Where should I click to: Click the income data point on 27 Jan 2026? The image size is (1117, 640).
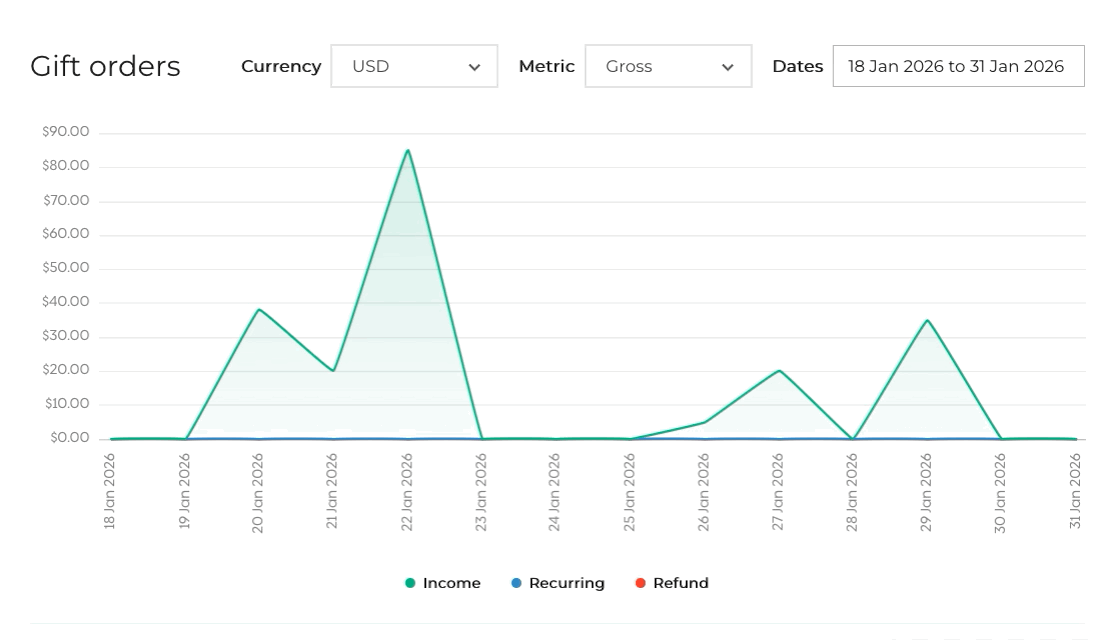pyautogui.click(x=778, y=371)
